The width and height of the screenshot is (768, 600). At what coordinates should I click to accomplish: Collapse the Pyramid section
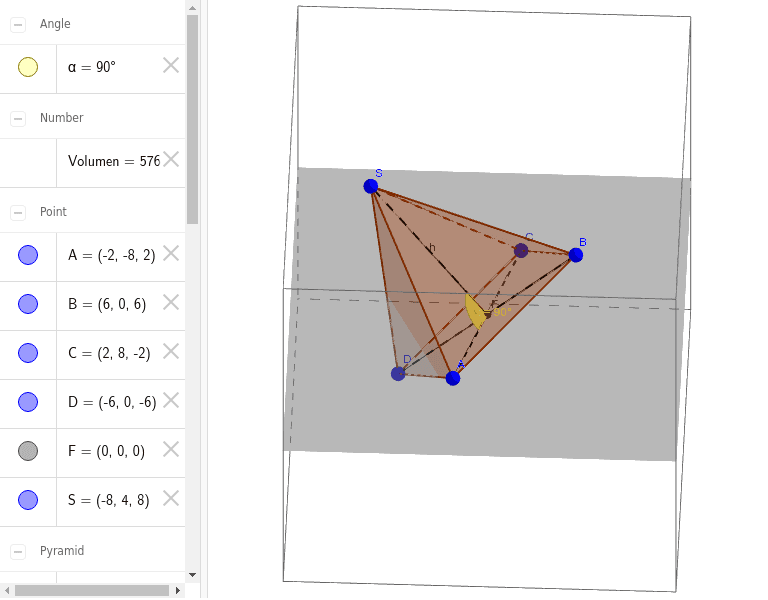point(18,552)
